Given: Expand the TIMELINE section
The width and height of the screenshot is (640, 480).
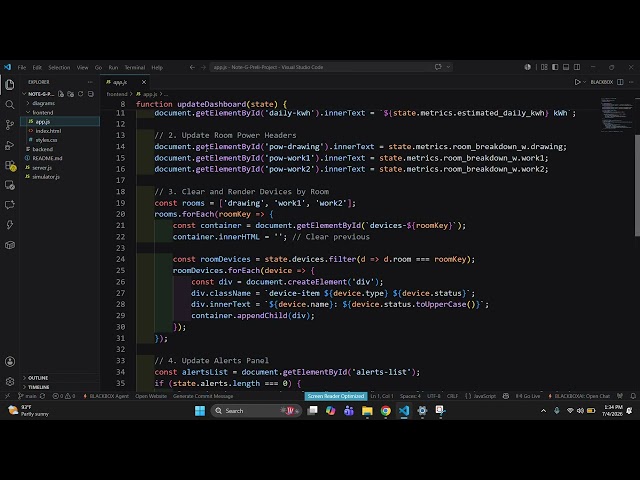Looking at the screenshot, I should point(39,387).
